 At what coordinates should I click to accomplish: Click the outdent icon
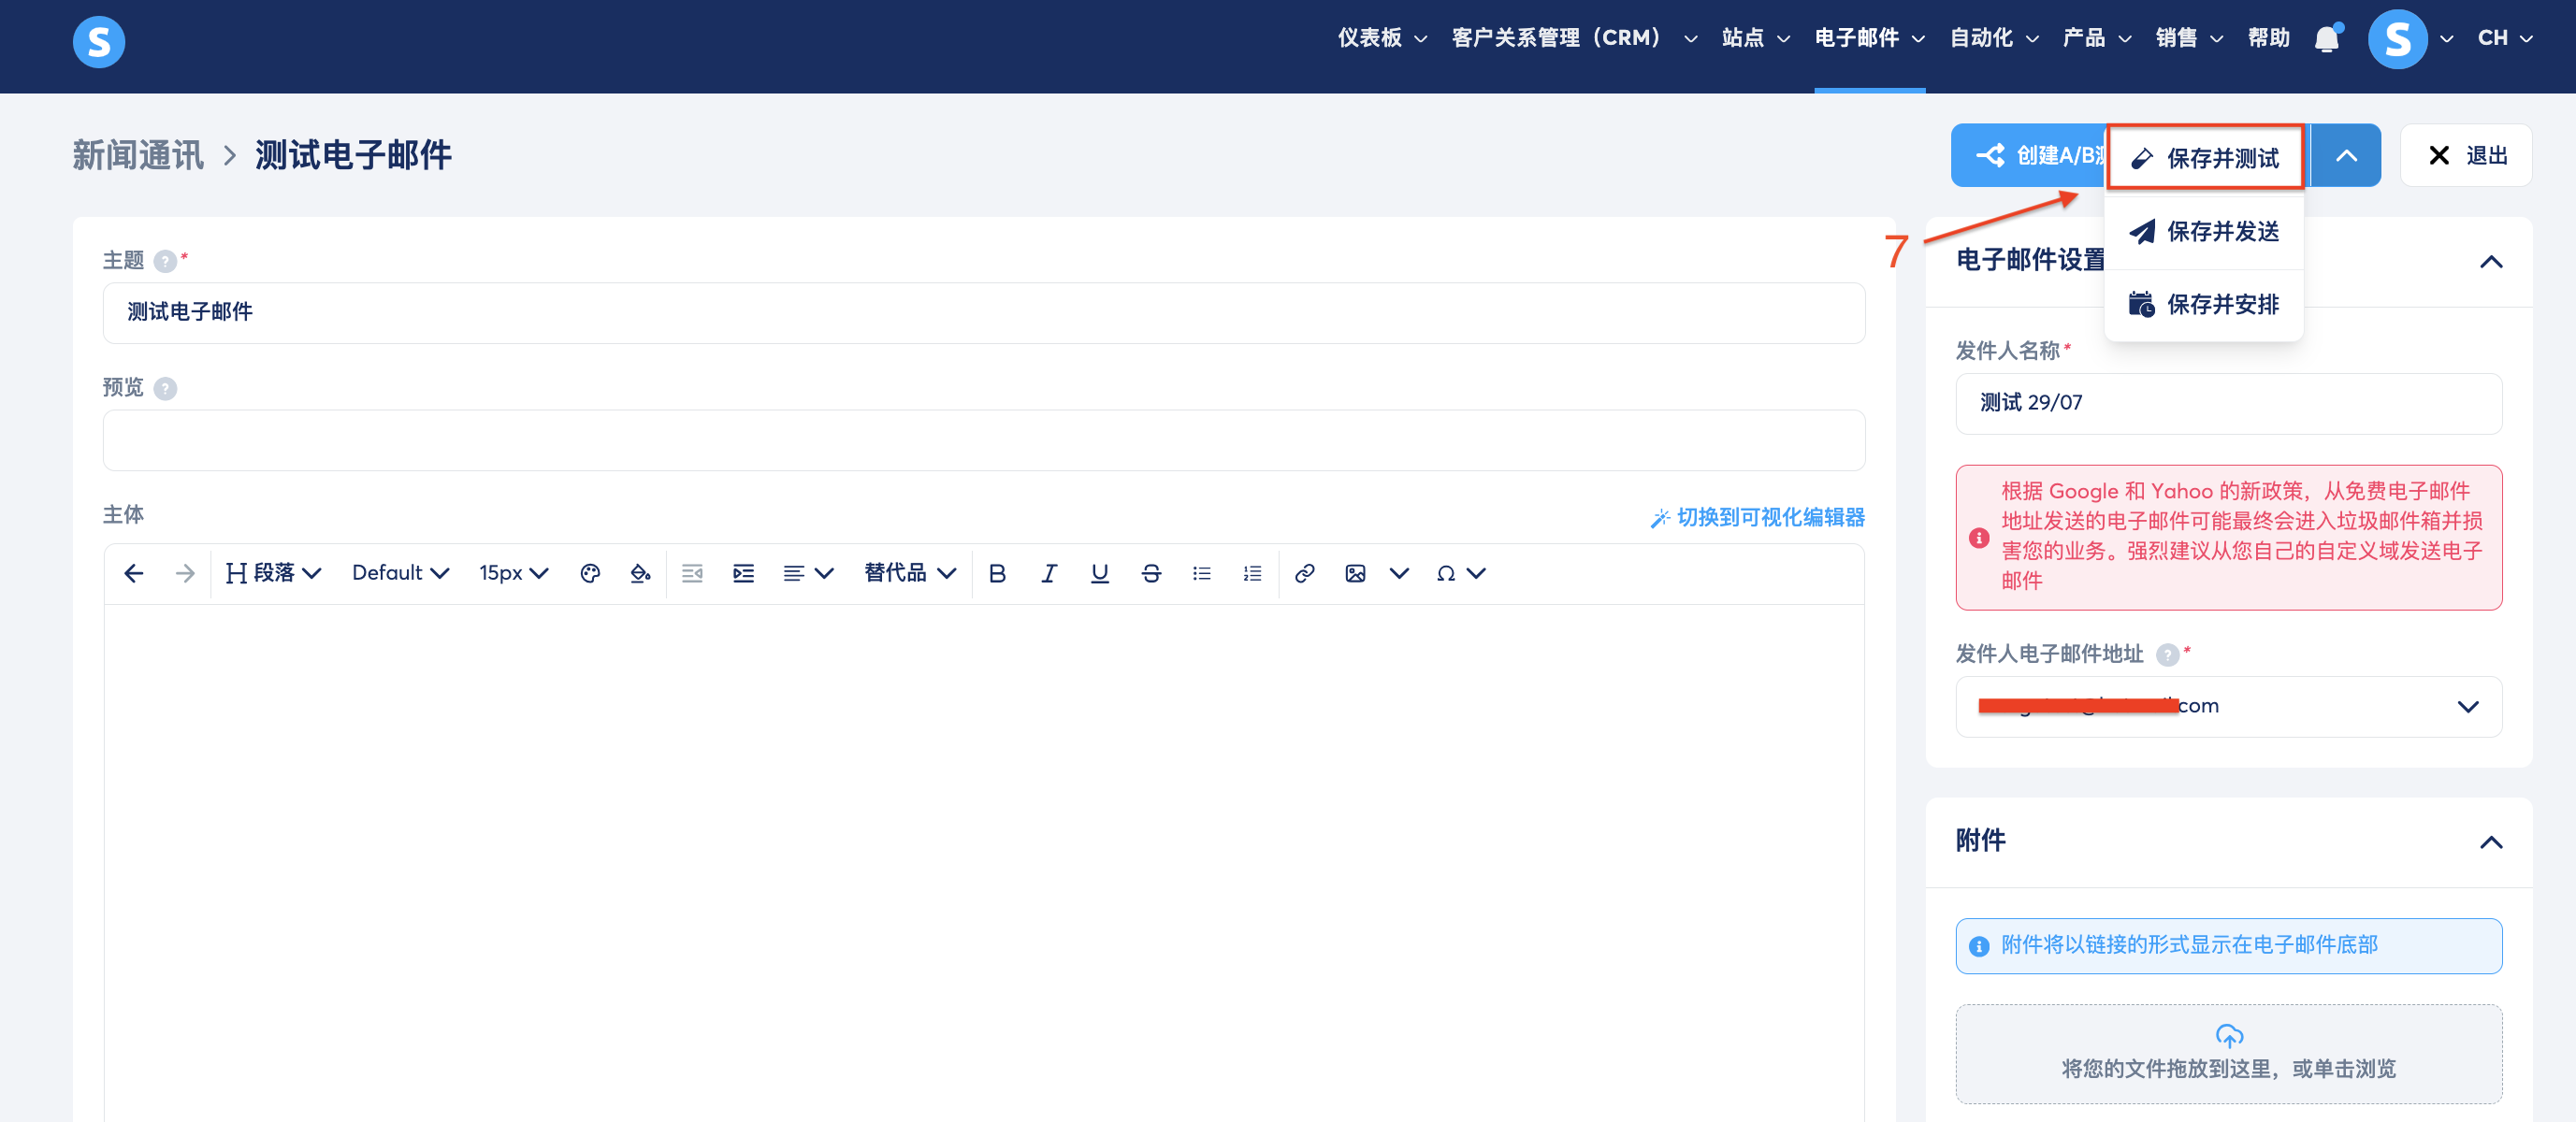[692, 573]
